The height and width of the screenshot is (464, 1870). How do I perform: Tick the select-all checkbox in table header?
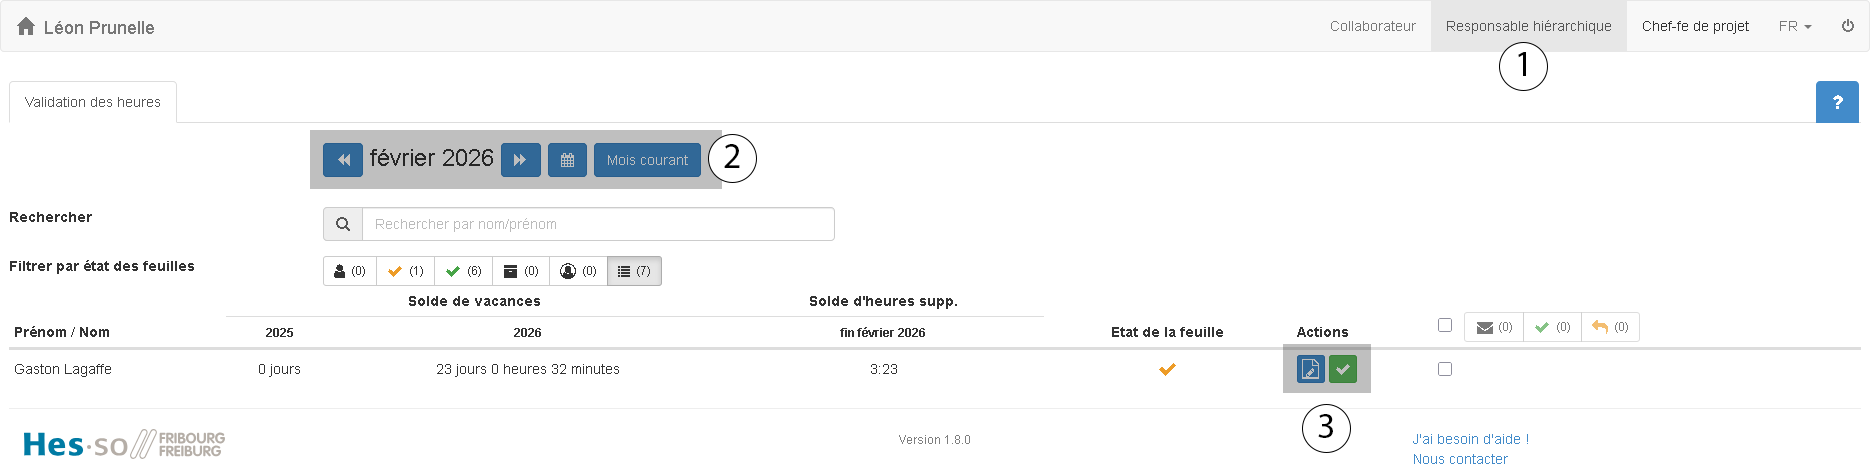click(1445, 325)
